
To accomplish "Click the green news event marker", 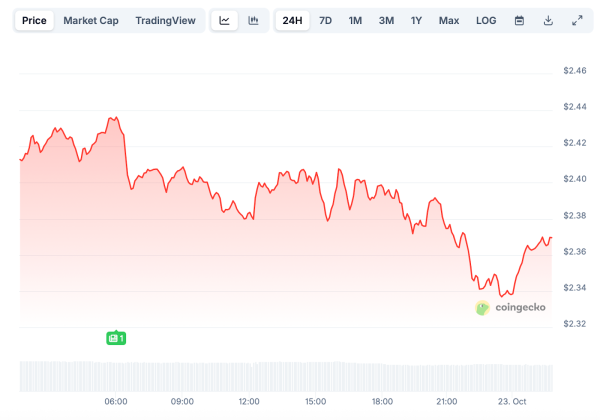I will pyautogui.click(x=116, y=338).
